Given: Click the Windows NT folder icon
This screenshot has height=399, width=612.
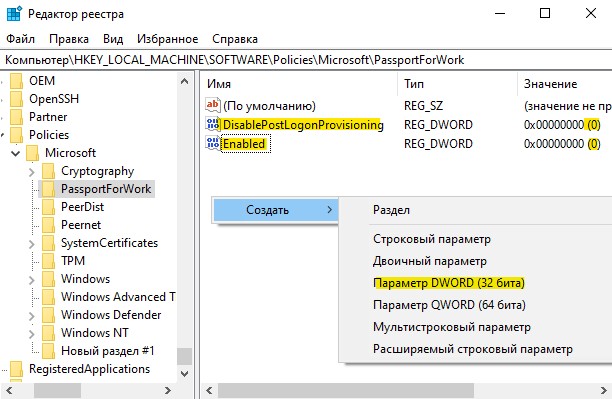Looking at the screenshot, I should (48, 333).
